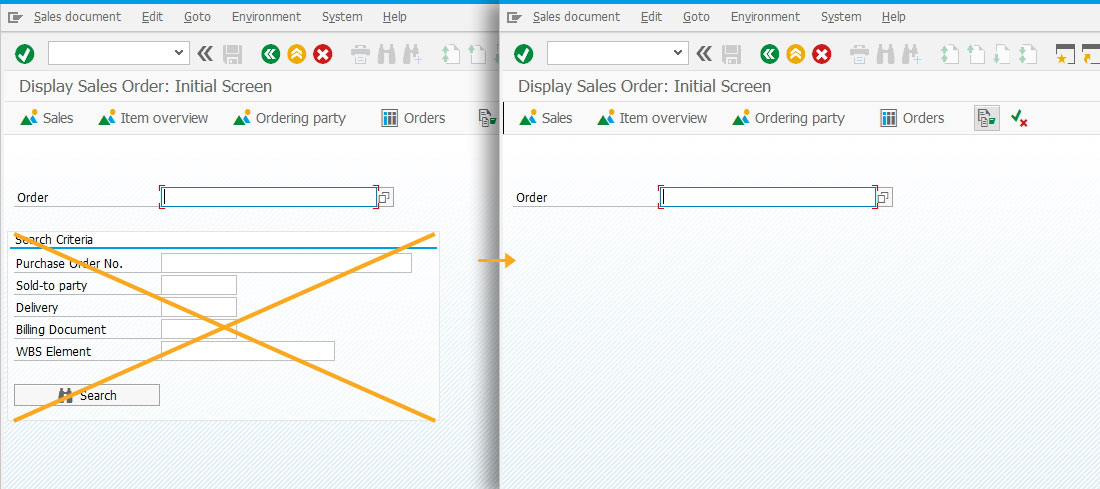Click the Print icon in left window

[361, 54]
